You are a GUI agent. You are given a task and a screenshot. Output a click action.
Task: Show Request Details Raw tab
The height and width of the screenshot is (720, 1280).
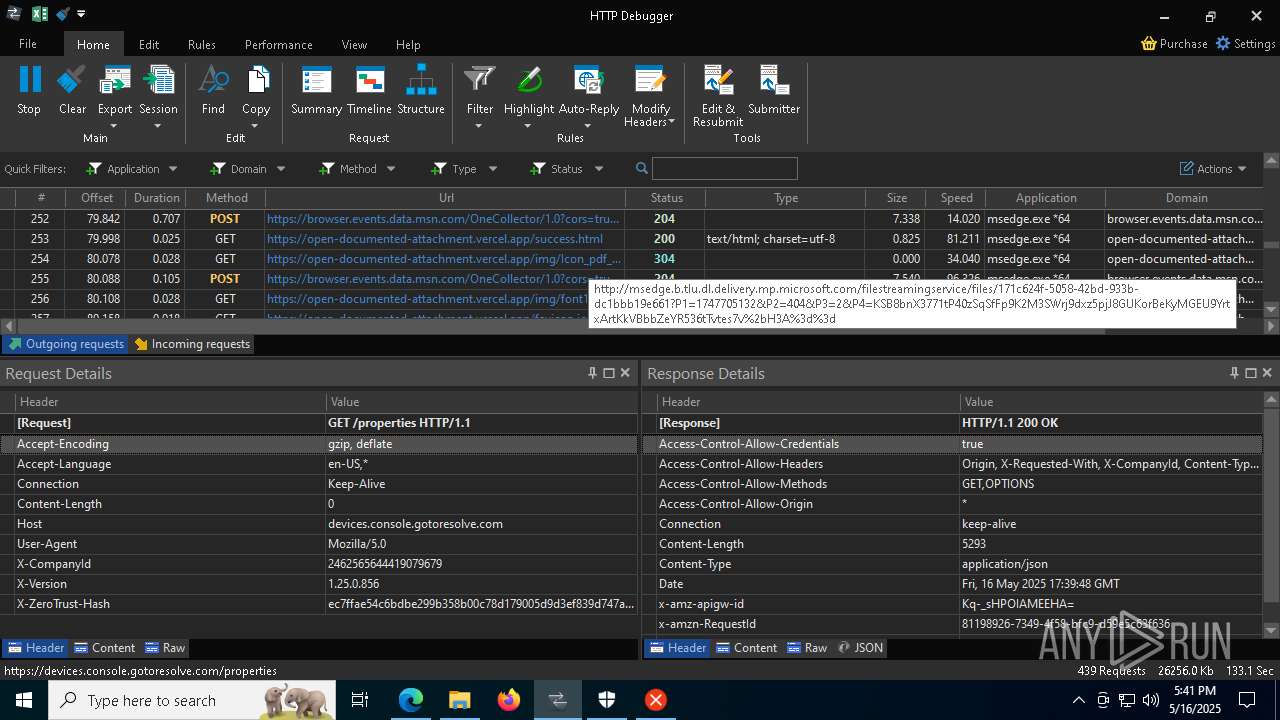[165, 648]
